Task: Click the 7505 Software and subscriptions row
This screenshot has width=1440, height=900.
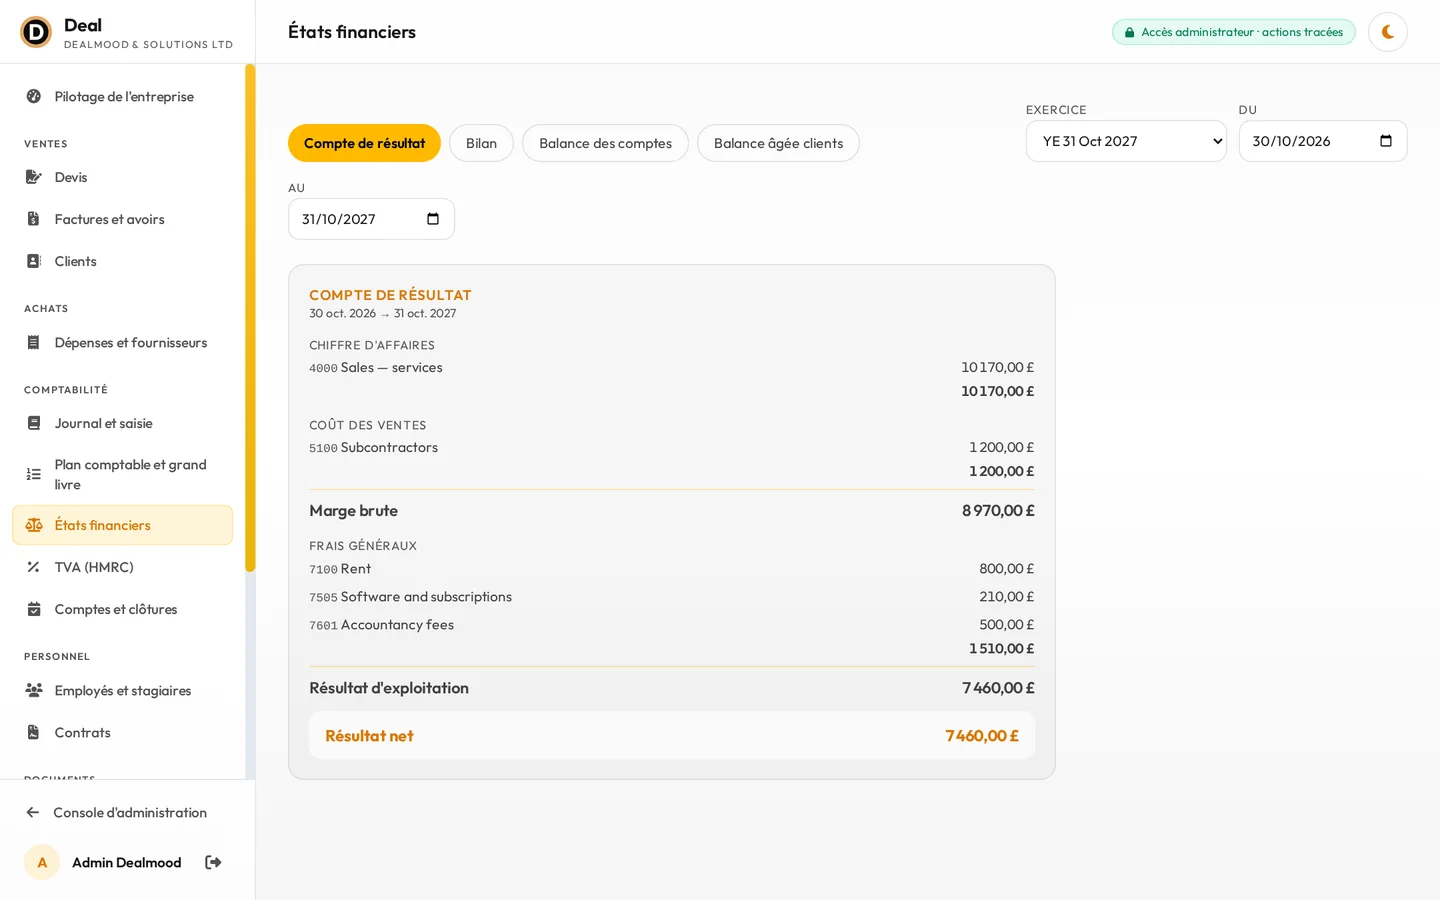Action: pyautogui.click(x=672, y=596)
